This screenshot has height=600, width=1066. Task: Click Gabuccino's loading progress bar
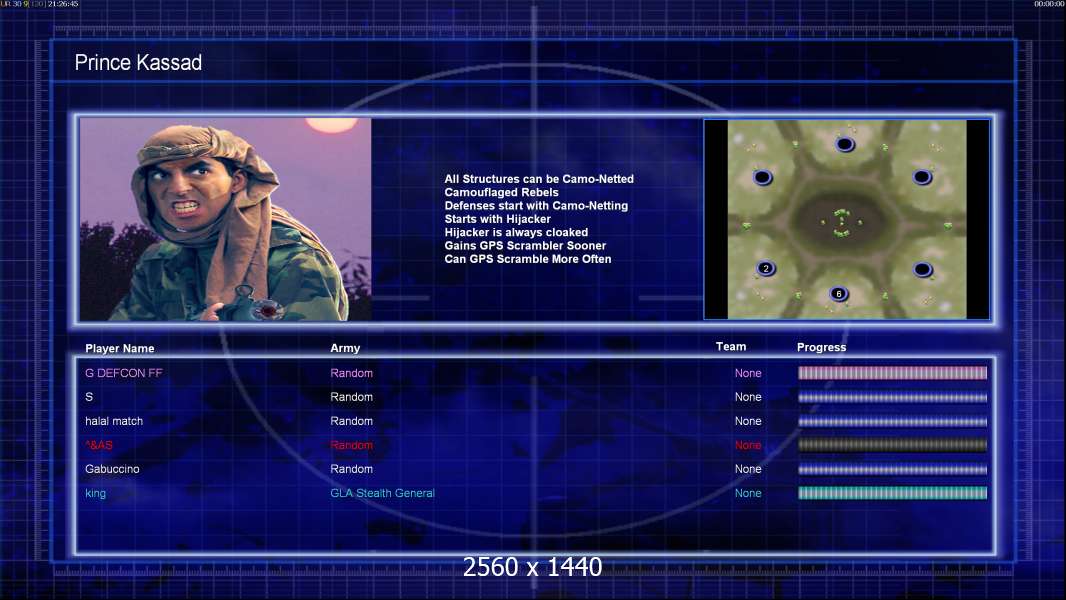click(x=893, y=469)
